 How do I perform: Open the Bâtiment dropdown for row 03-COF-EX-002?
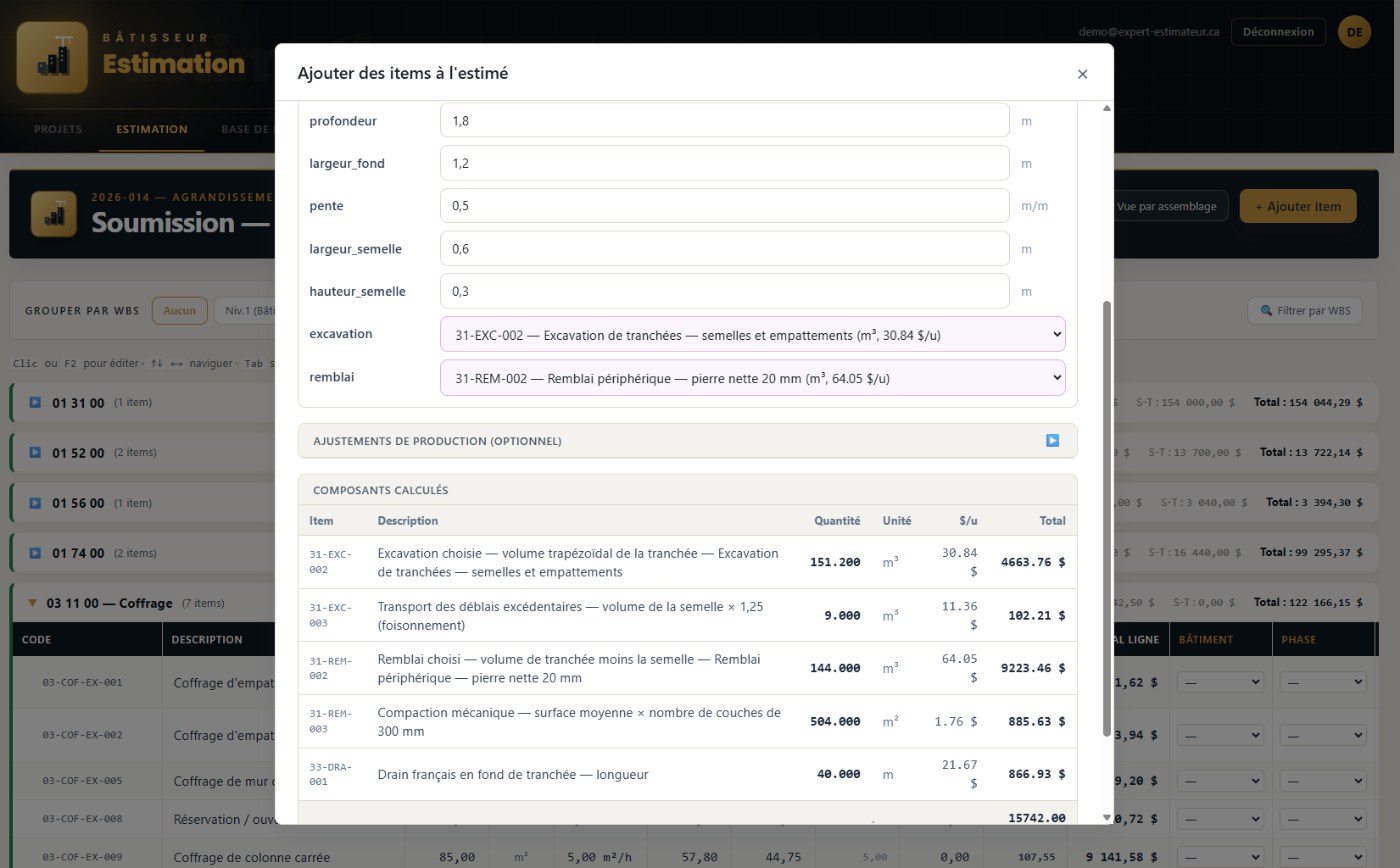1220,735
